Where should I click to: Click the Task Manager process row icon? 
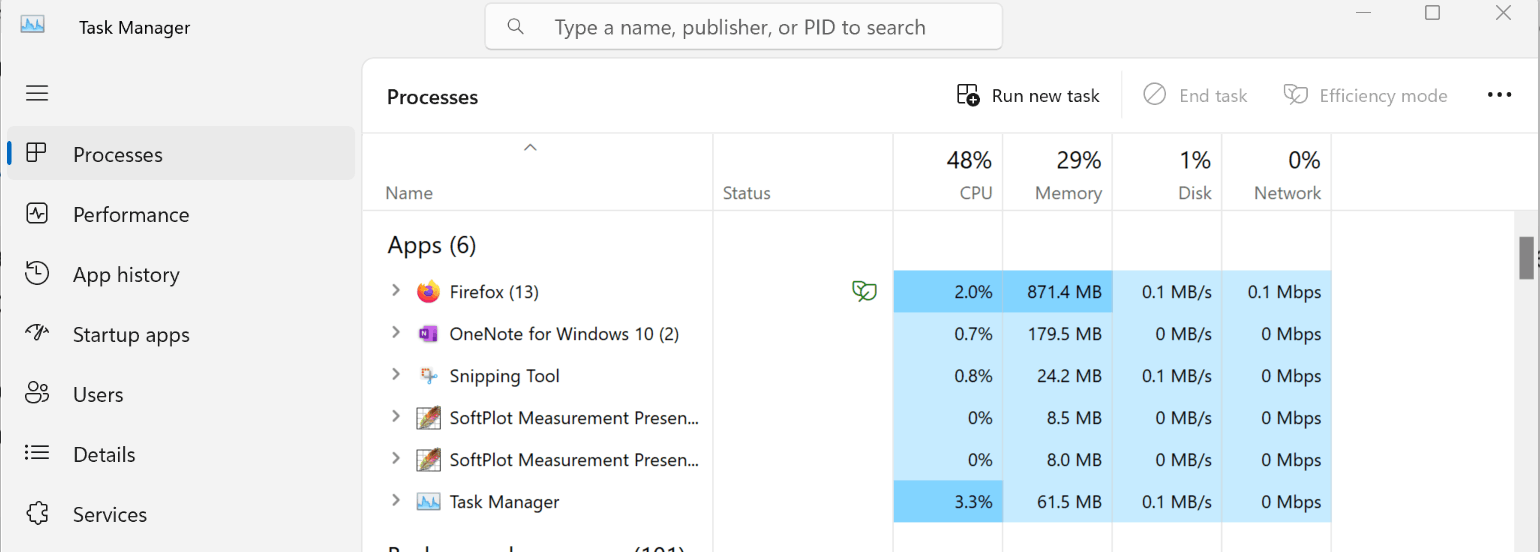(429, 502)
